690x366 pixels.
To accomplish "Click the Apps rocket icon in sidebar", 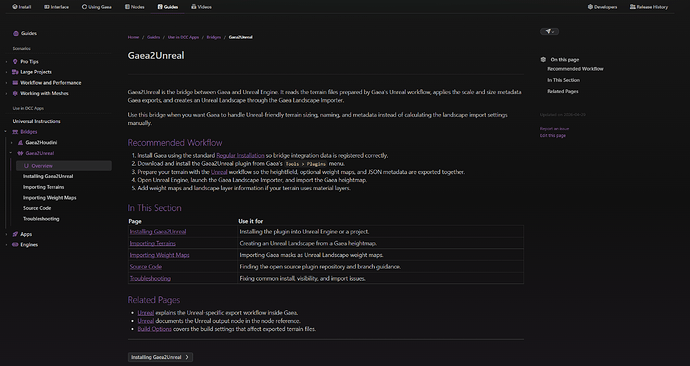I will (15, 234).
